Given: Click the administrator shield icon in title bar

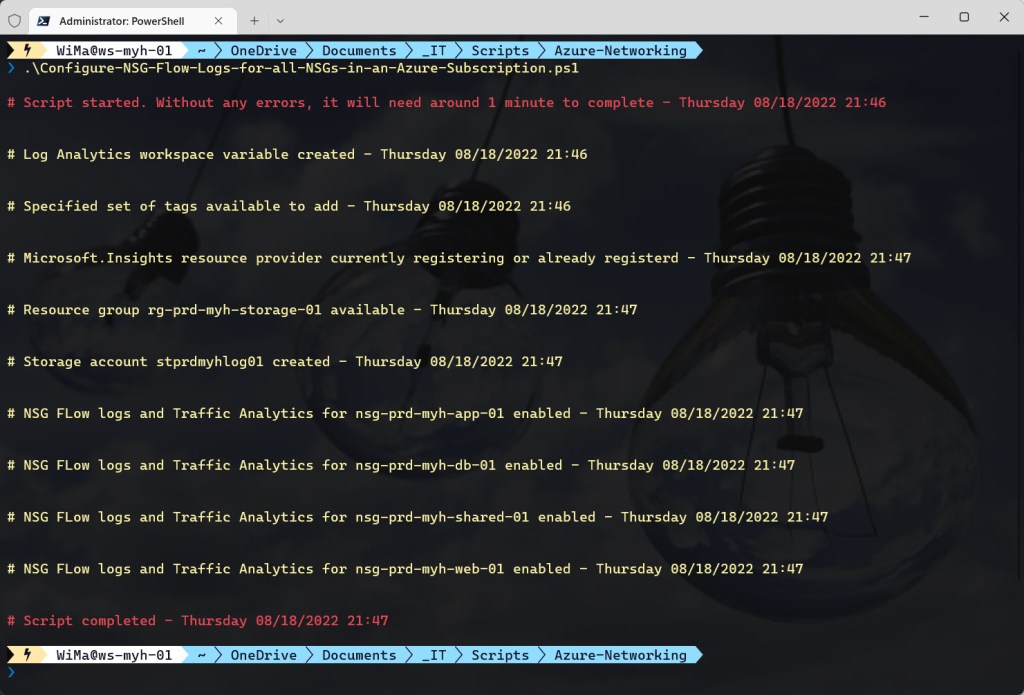Looking at the screenshot, I should (x=14, y=19).
